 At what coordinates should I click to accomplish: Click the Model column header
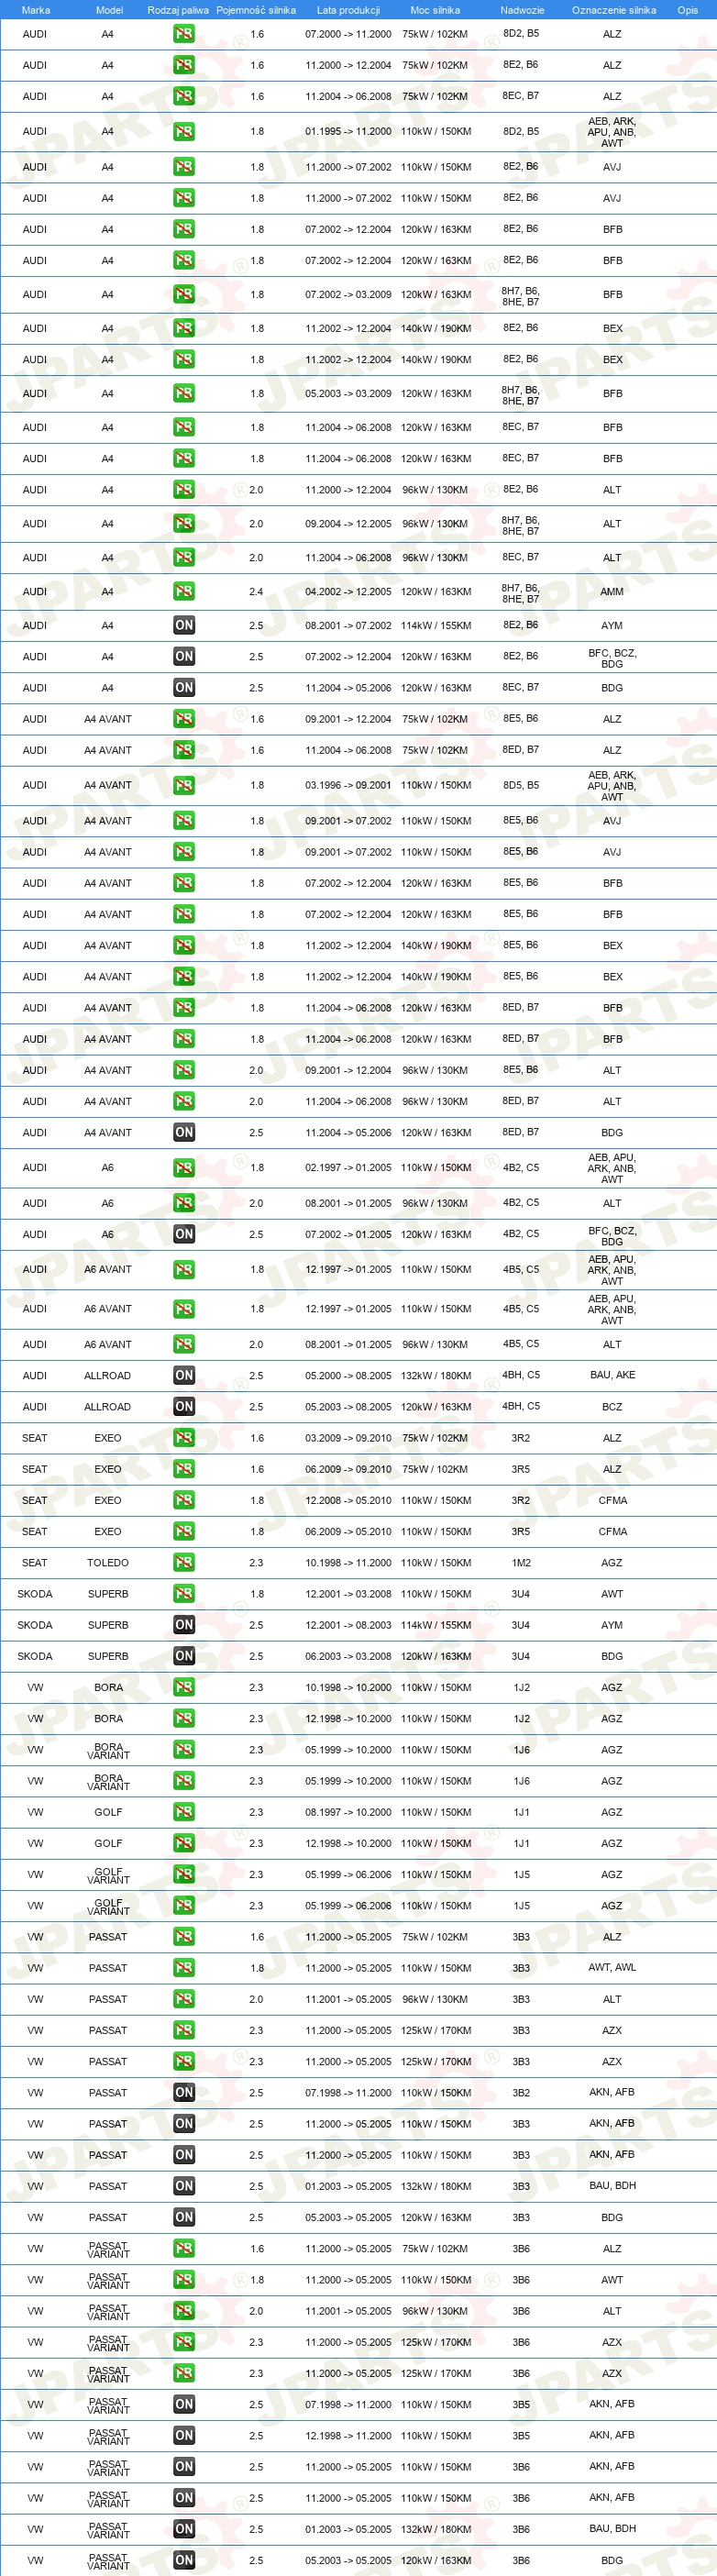[x=109, y=10]
